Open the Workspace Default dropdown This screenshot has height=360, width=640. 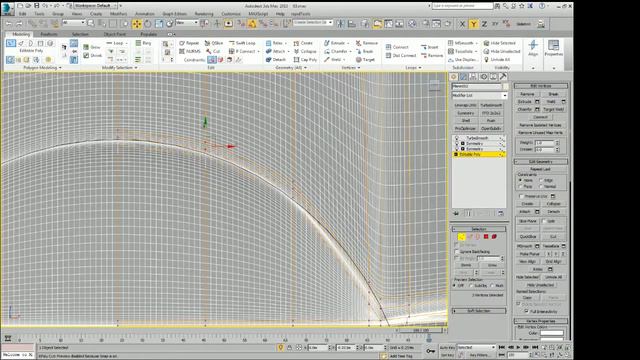pos(96,6)
